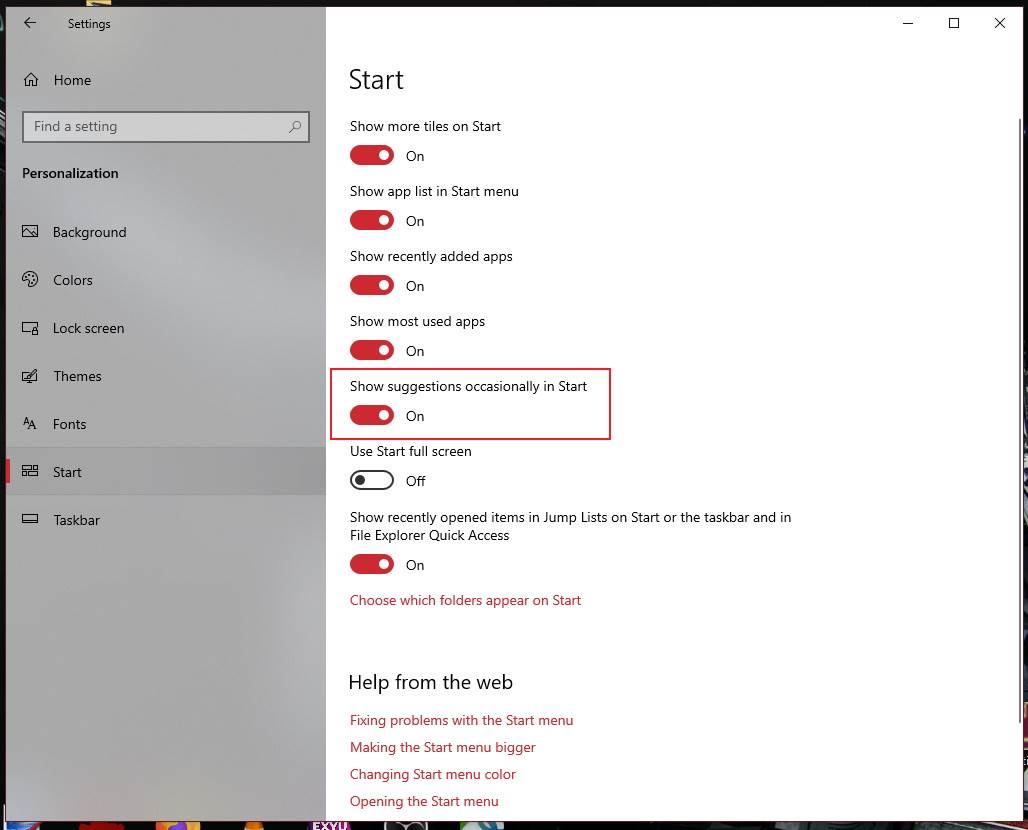Turn off Show suggestions occasionally in Start
1028x830 pixels.
371,415
